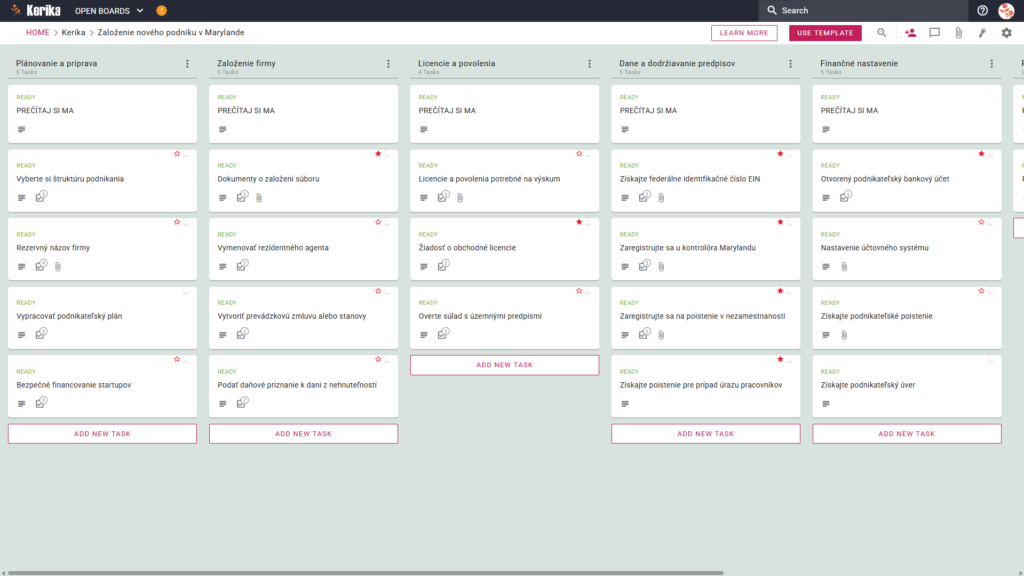Toggle star on Získajte federálne identifikačné číslo EIN
The width and height of the screenshot is (1024, 576).
coord(780,154)
